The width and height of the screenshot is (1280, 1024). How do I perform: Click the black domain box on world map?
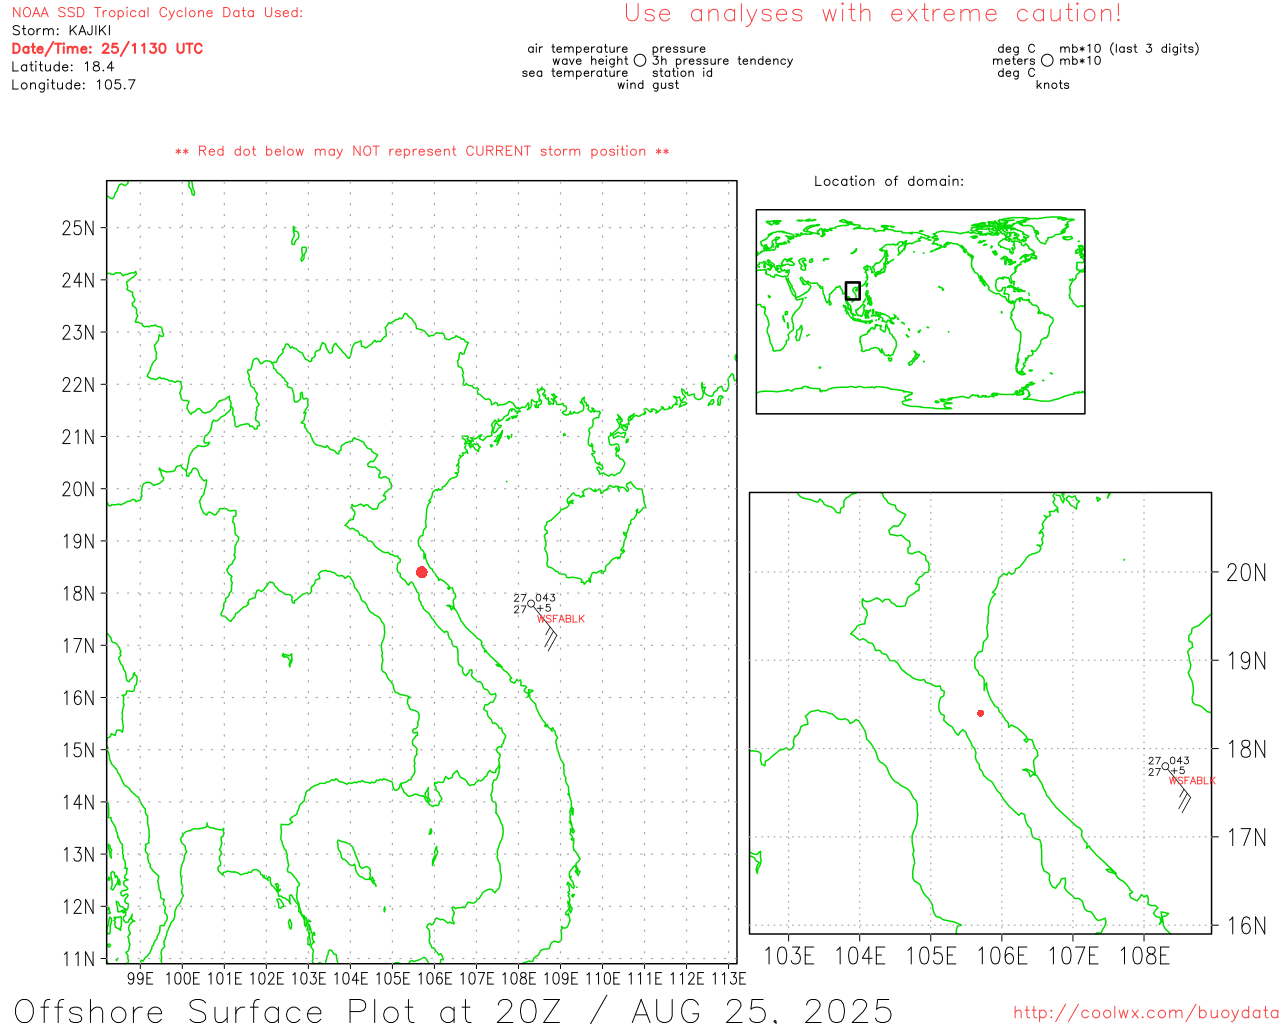(x=853, y=291)
